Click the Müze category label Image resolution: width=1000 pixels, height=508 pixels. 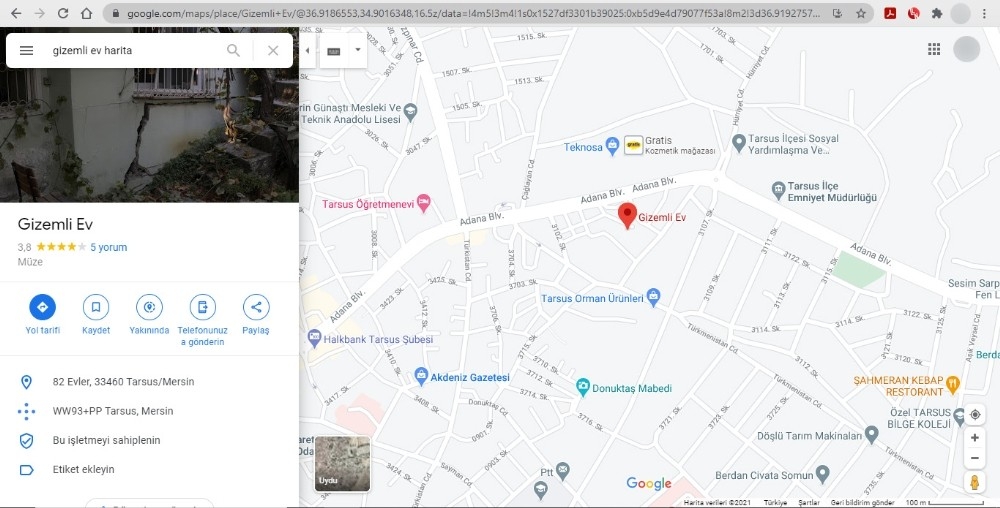[x=30, y=262]
